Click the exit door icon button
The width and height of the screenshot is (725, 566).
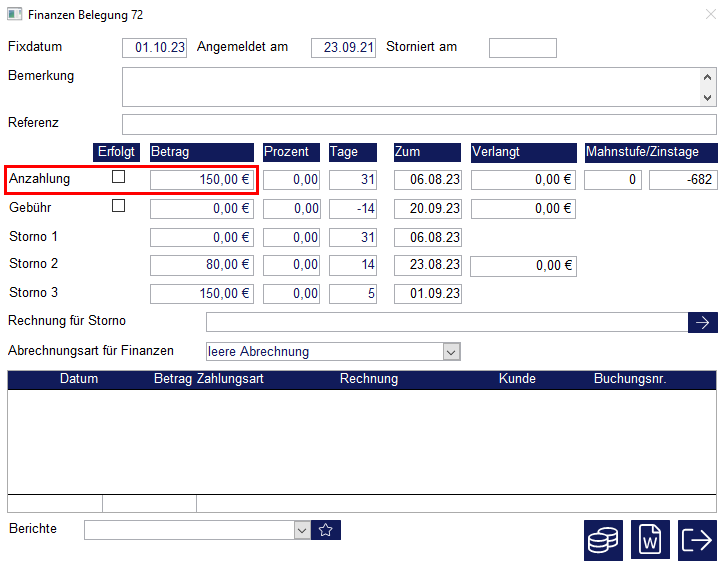pos(697,540)
